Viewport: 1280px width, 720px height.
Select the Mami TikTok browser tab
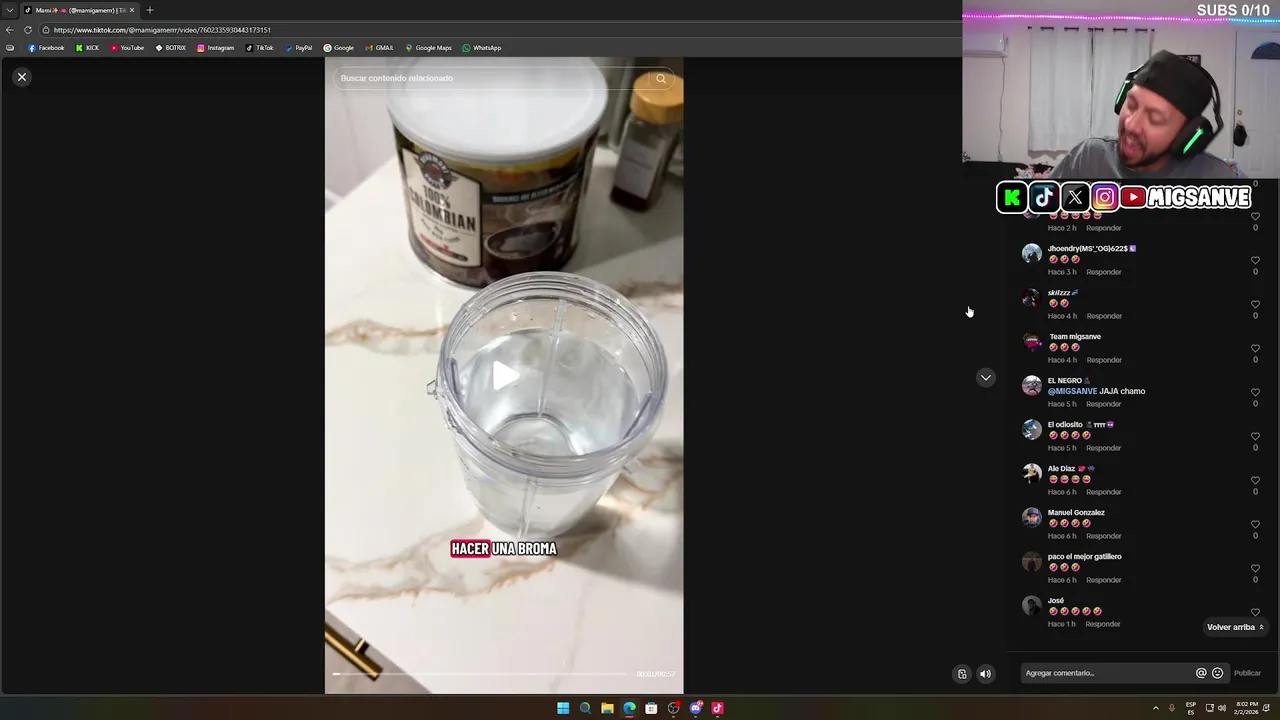coord(80,10)
